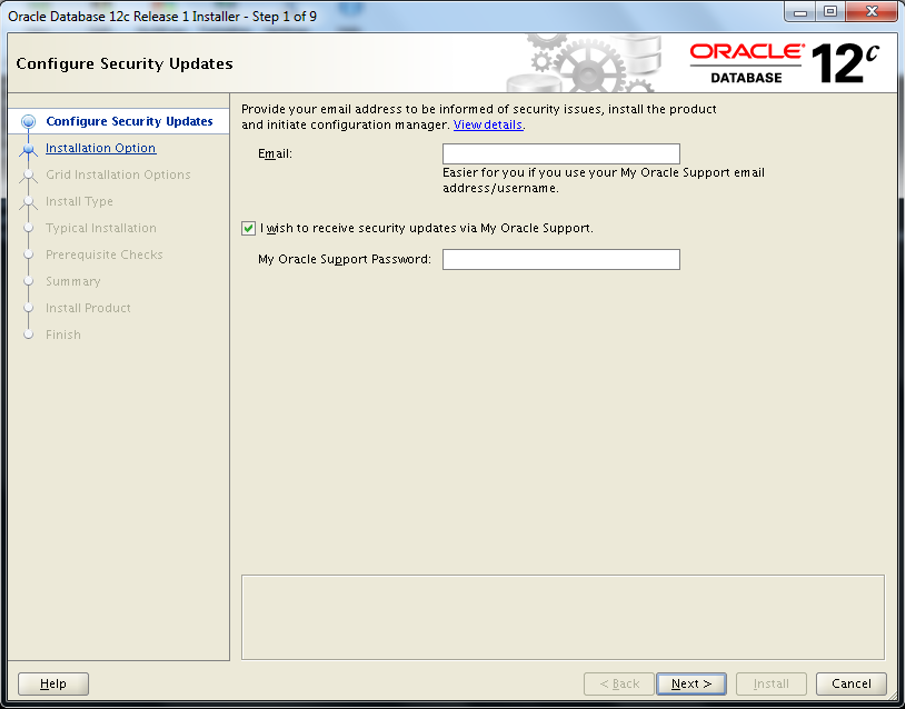Minimize the Oracle installer window
This screenshot has height=709, width=905.
point(800,12)
